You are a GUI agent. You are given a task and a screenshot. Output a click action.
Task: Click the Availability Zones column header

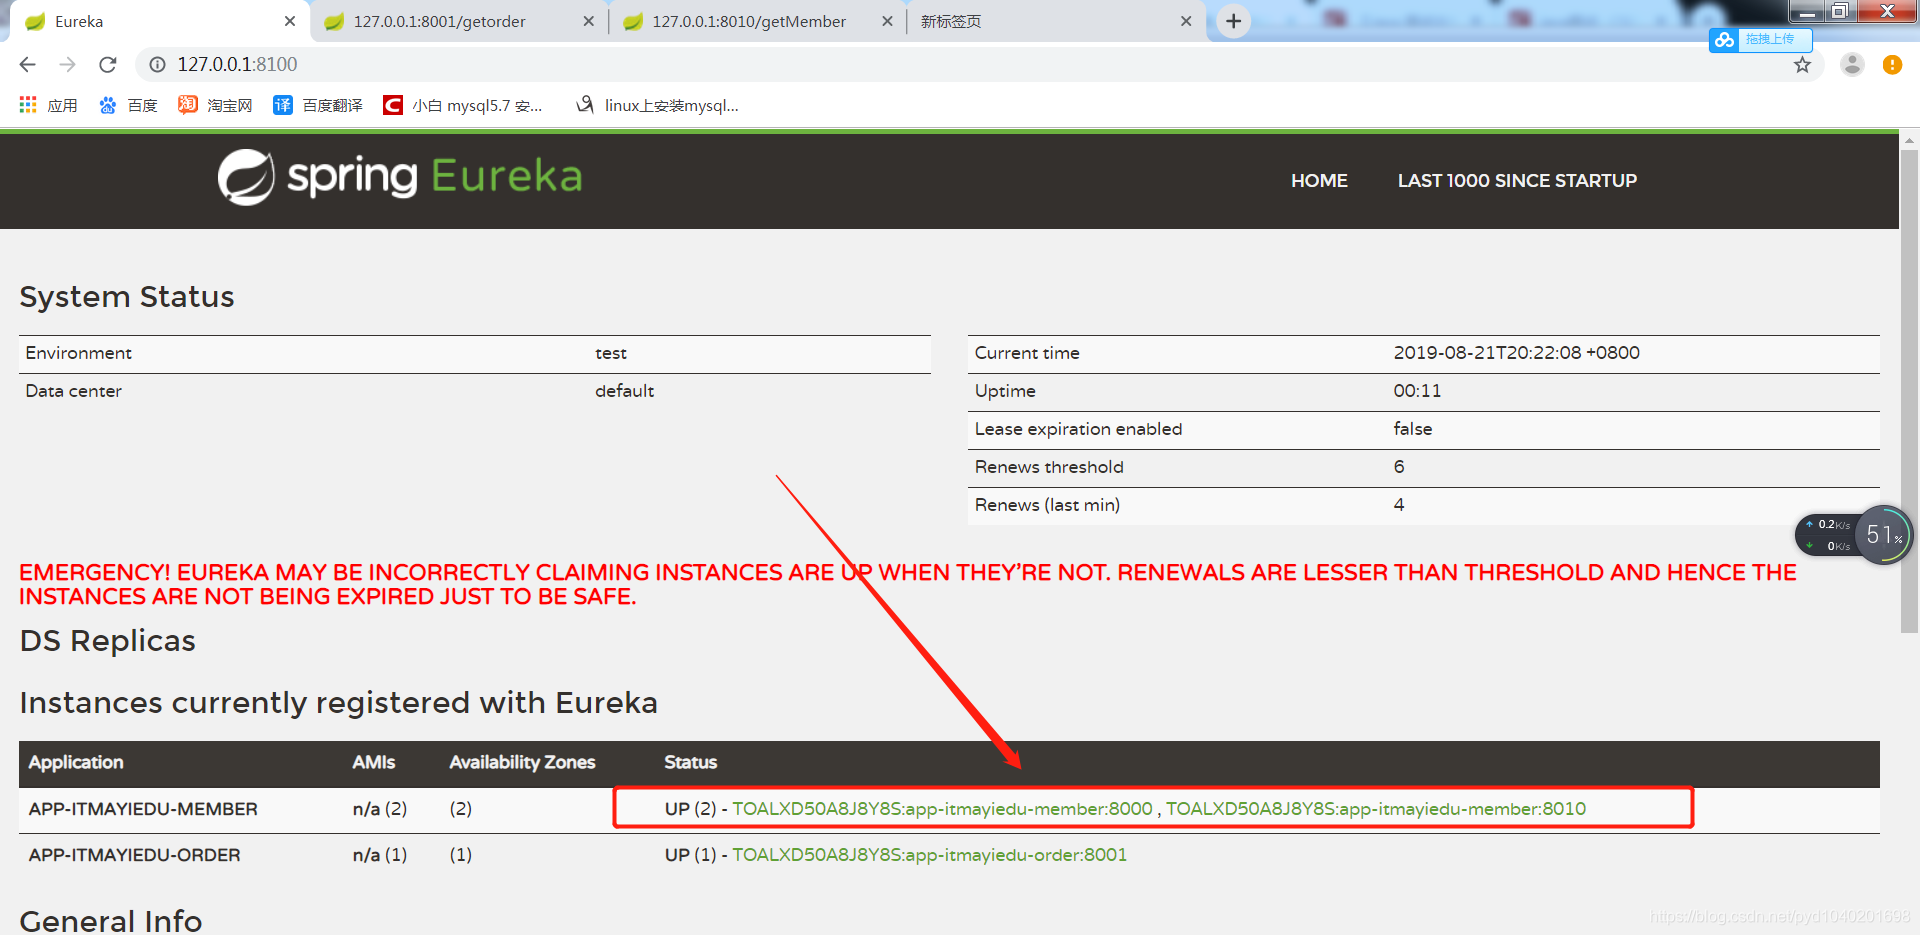point(522,762)
